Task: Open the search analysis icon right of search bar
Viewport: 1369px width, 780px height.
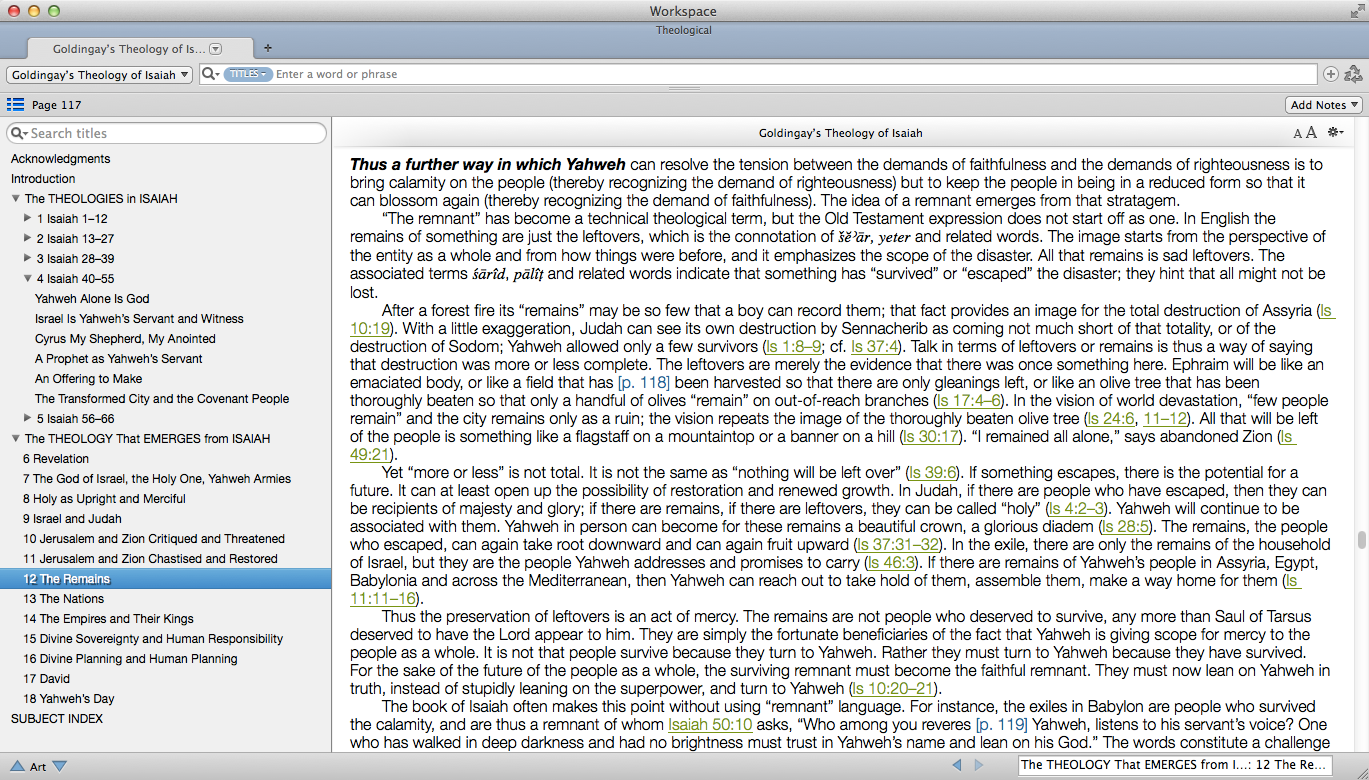Action: click(x=1353, y=74)
